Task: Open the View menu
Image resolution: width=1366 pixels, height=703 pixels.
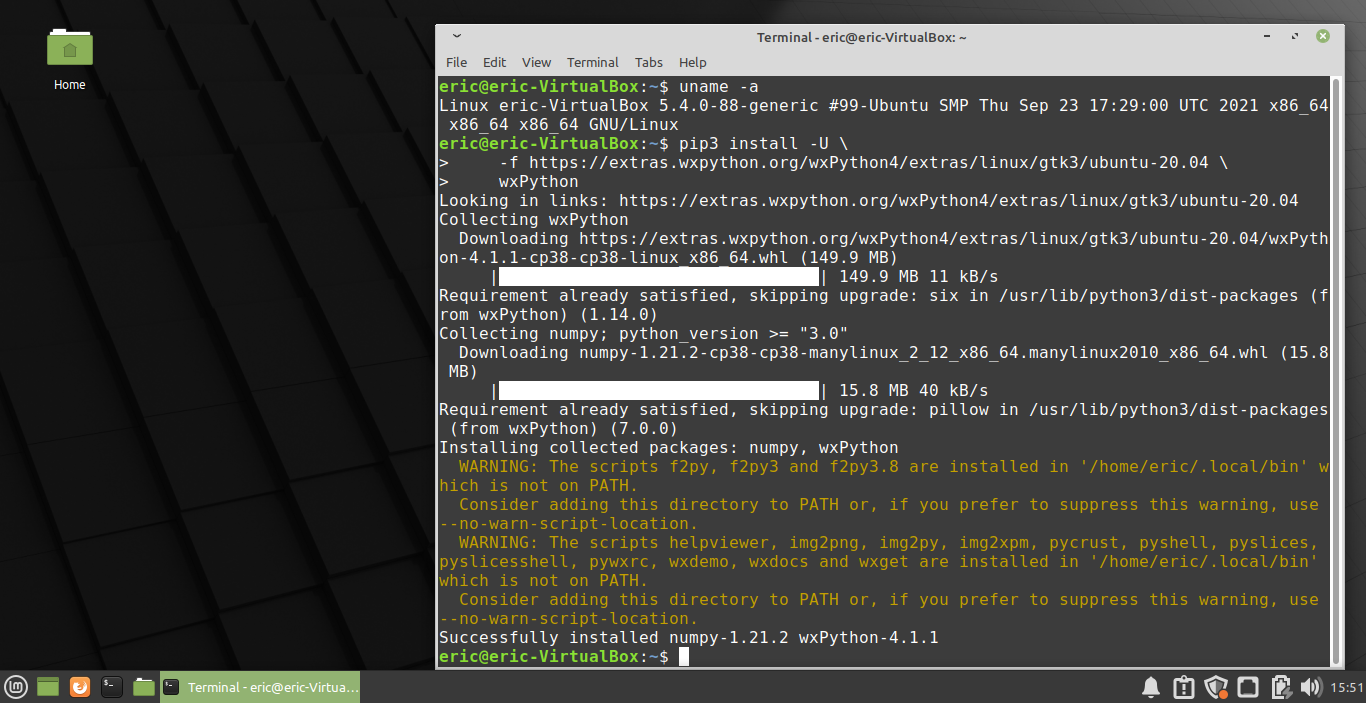Action: pyautogui.click(x=536, y=62)
